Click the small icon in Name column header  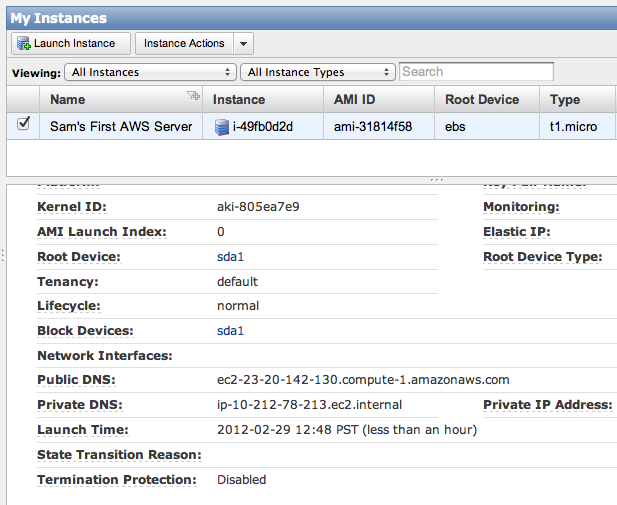pyautogui.click(x=193, y=96)
